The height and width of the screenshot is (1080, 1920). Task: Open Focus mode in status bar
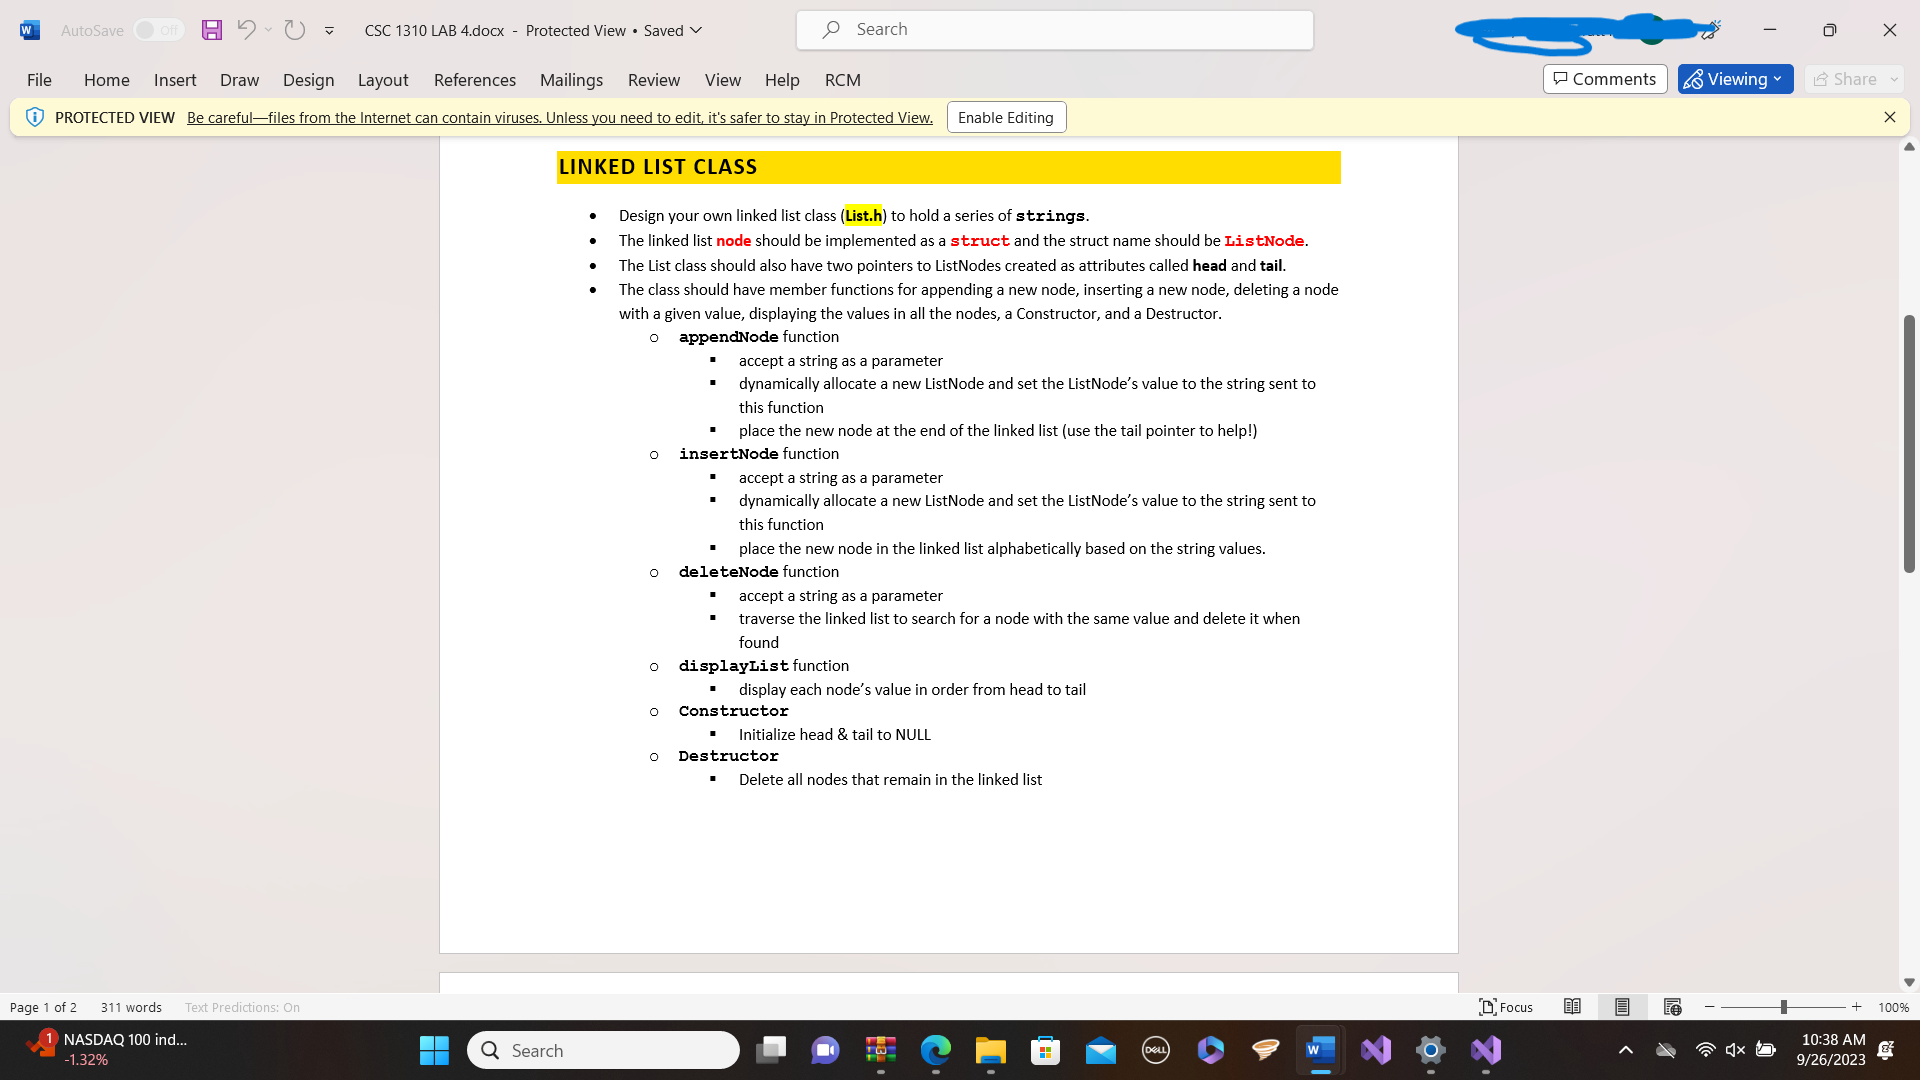click(x=1506, y=1007)
